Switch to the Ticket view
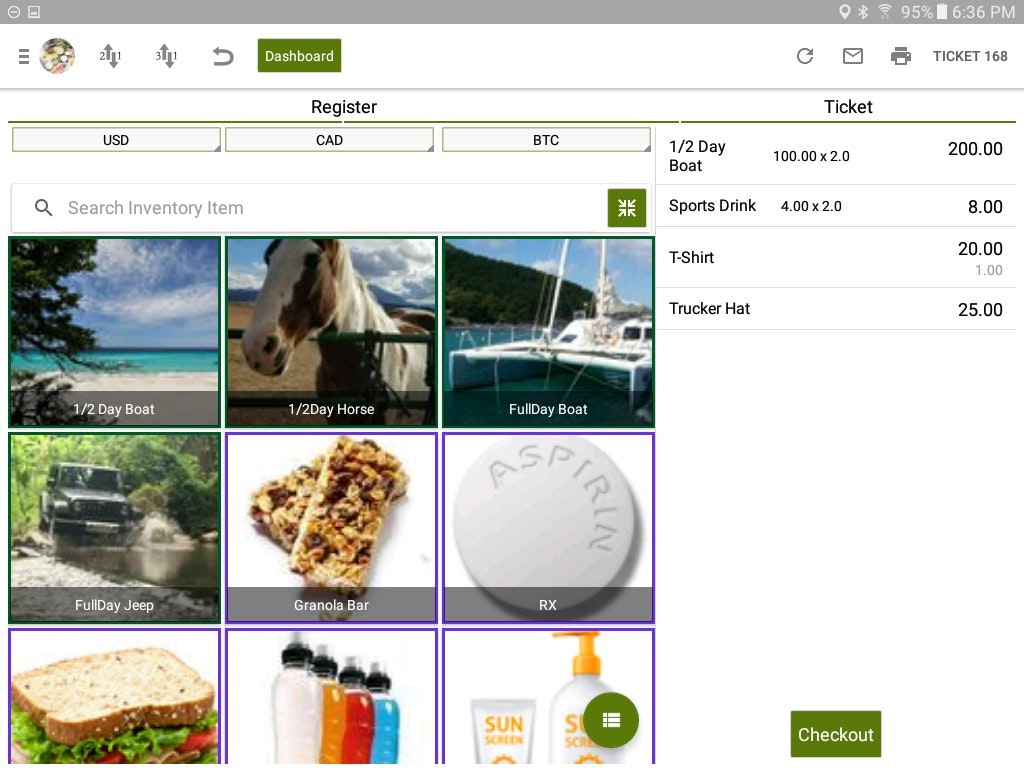Image resolution: width=1024 pixels, height=768 pixels. pyautogui.click(x=848, y=107)
